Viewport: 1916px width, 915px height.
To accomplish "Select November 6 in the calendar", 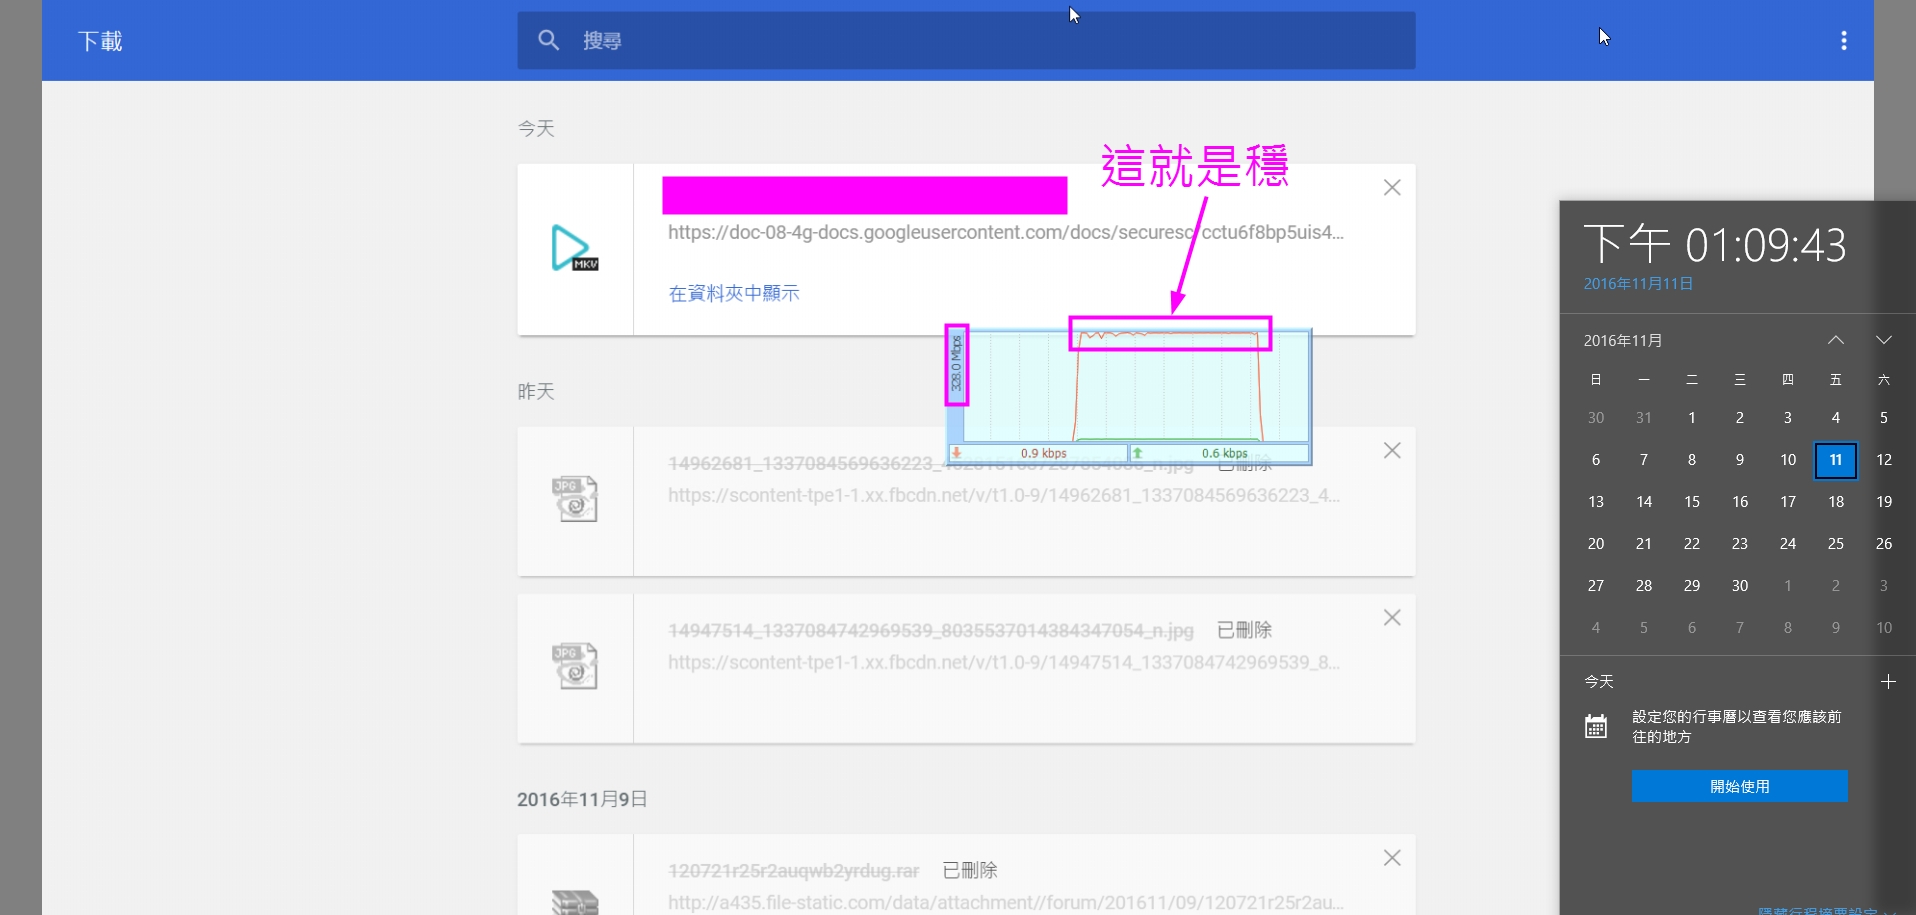I will (x=1596, y=460).
